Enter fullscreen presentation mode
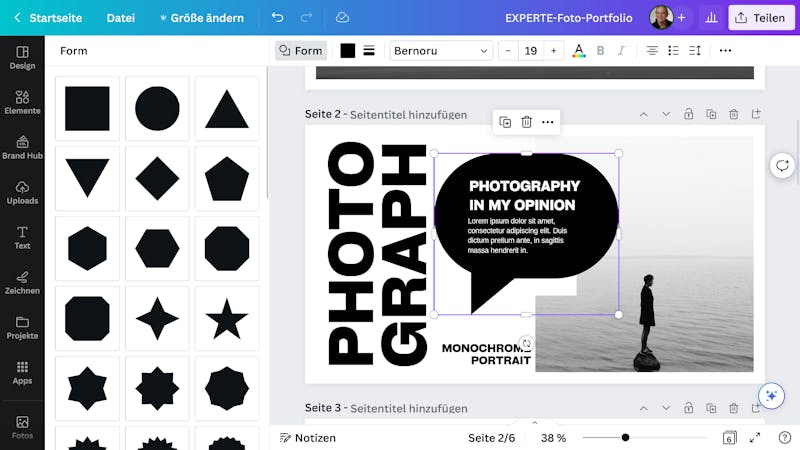This screenshot has width=800, height=450. click(755, 438)
